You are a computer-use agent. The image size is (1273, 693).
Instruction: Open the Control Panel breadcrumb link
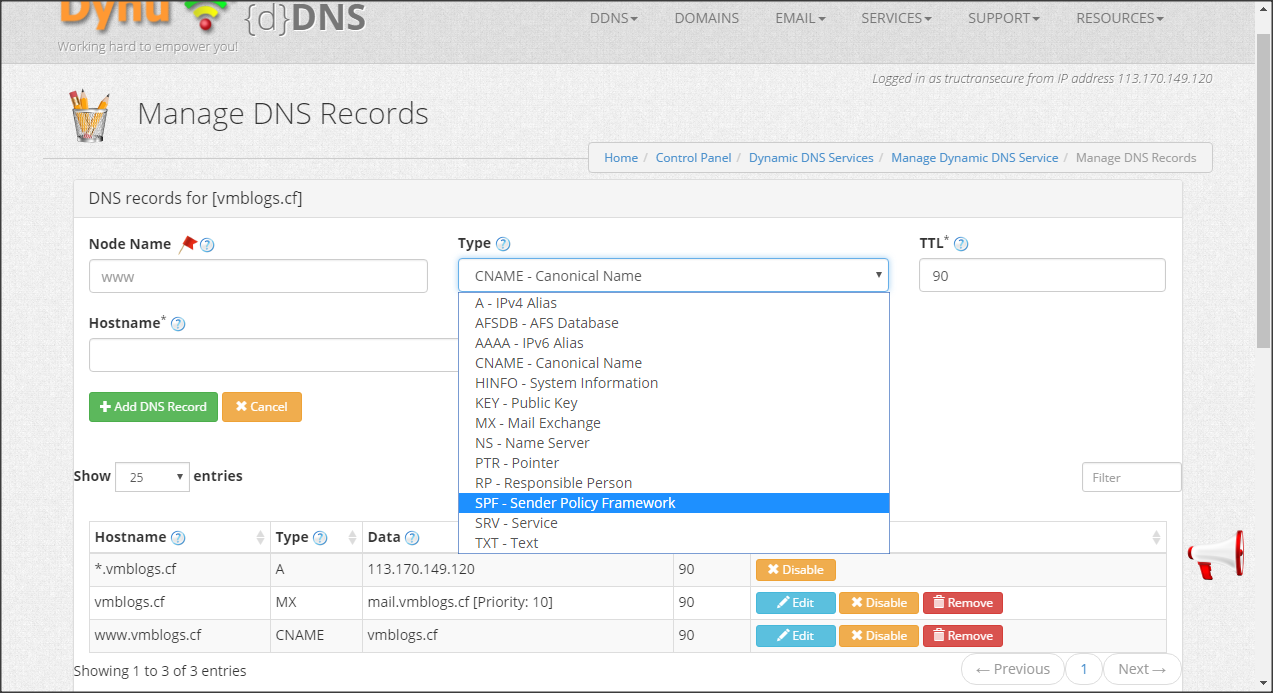(x=693, y=158)
